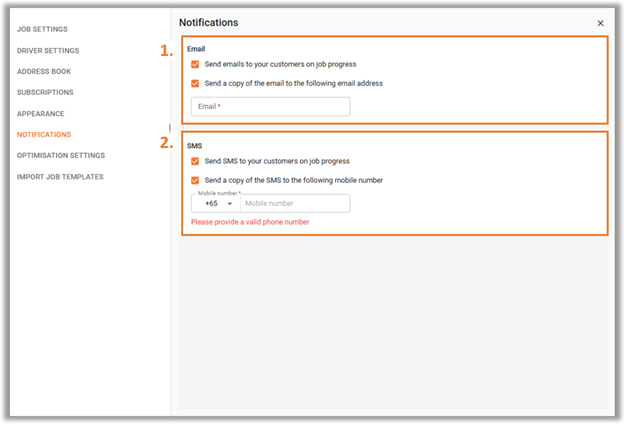This screenshot has height=424, width=624.
Task: Click the 'Please provide a valid phone number' error
Action: pyautogui.click(x=250, y=222)
